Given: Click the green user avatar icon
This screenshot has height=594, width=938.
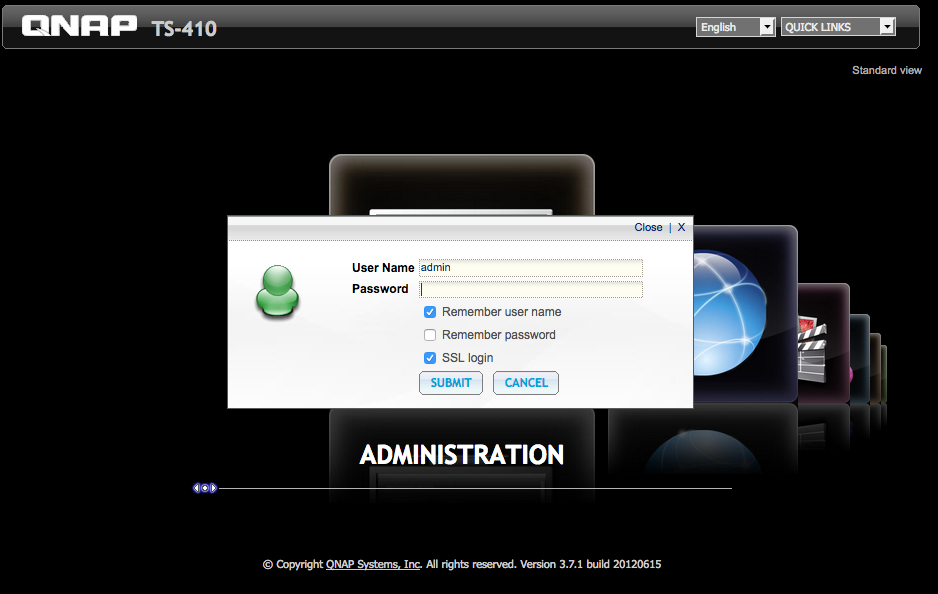Looking at the screenshot, I should click(277, 291).
